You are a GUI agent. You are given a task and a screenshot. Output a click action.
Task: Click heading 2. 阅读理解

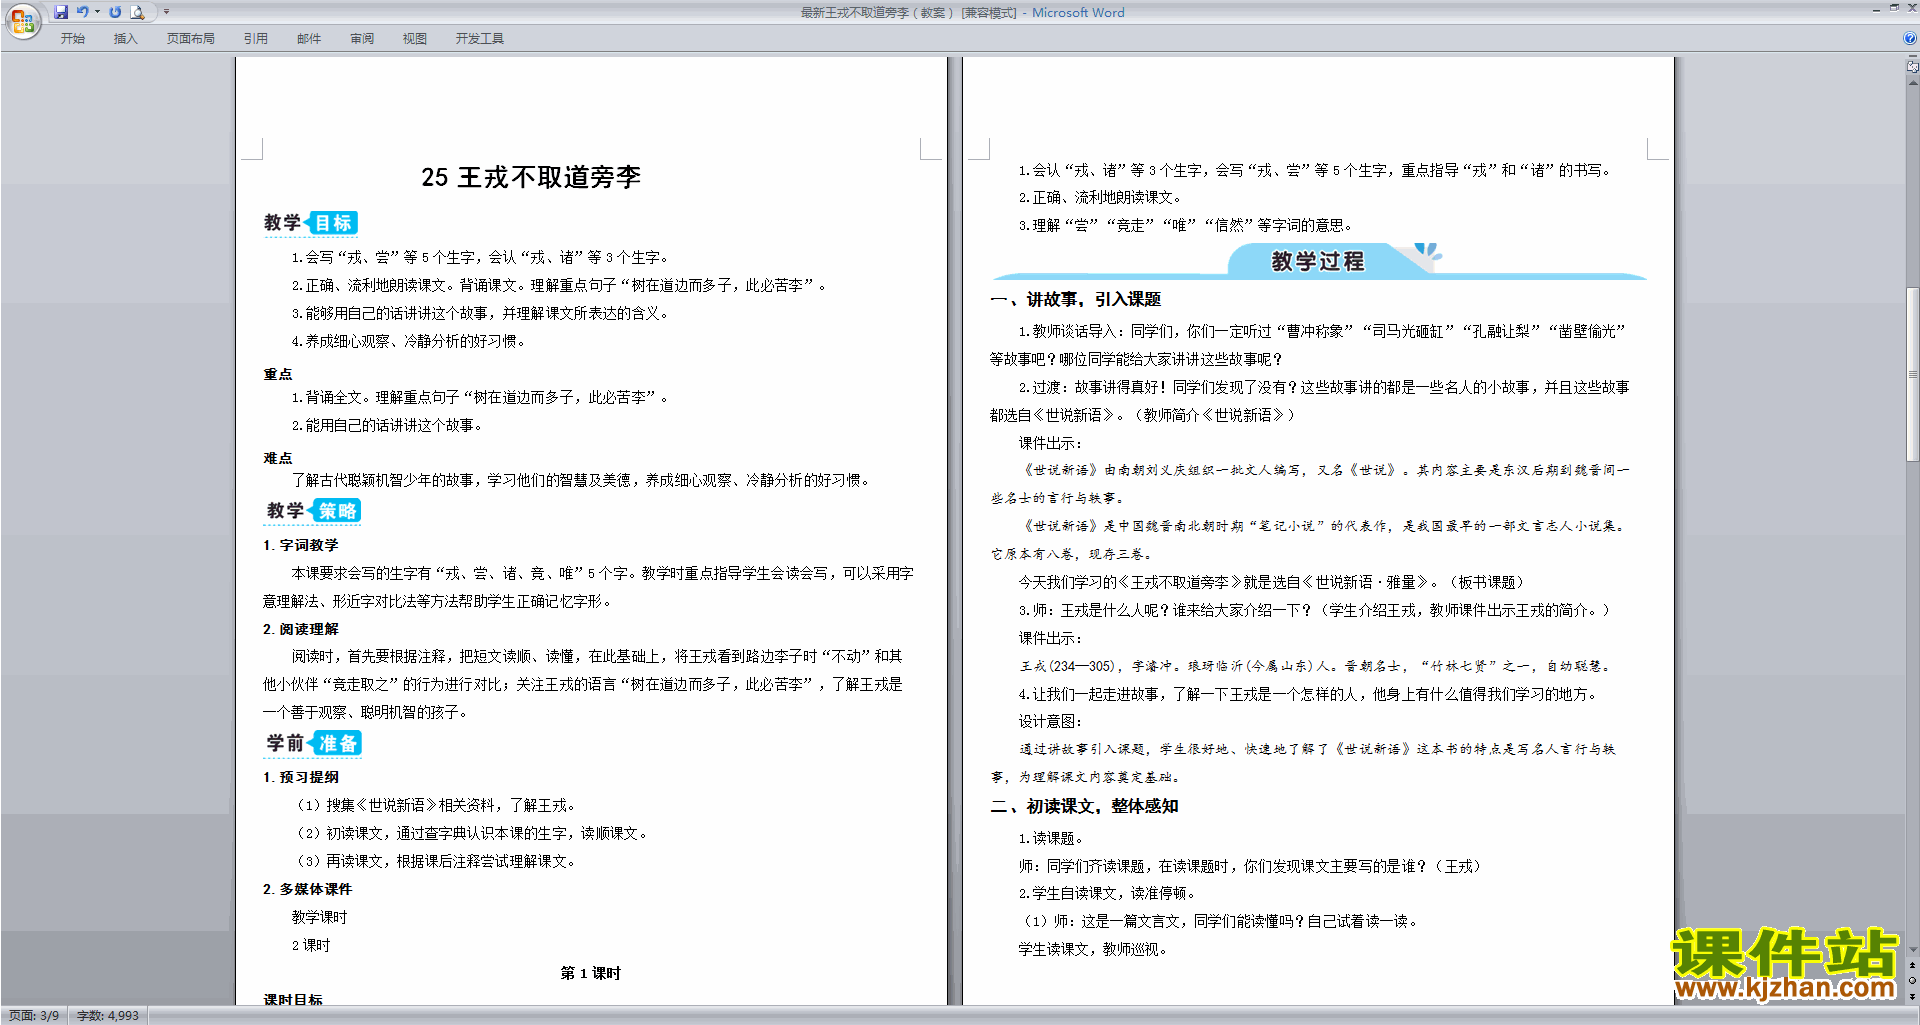(301, 629)
